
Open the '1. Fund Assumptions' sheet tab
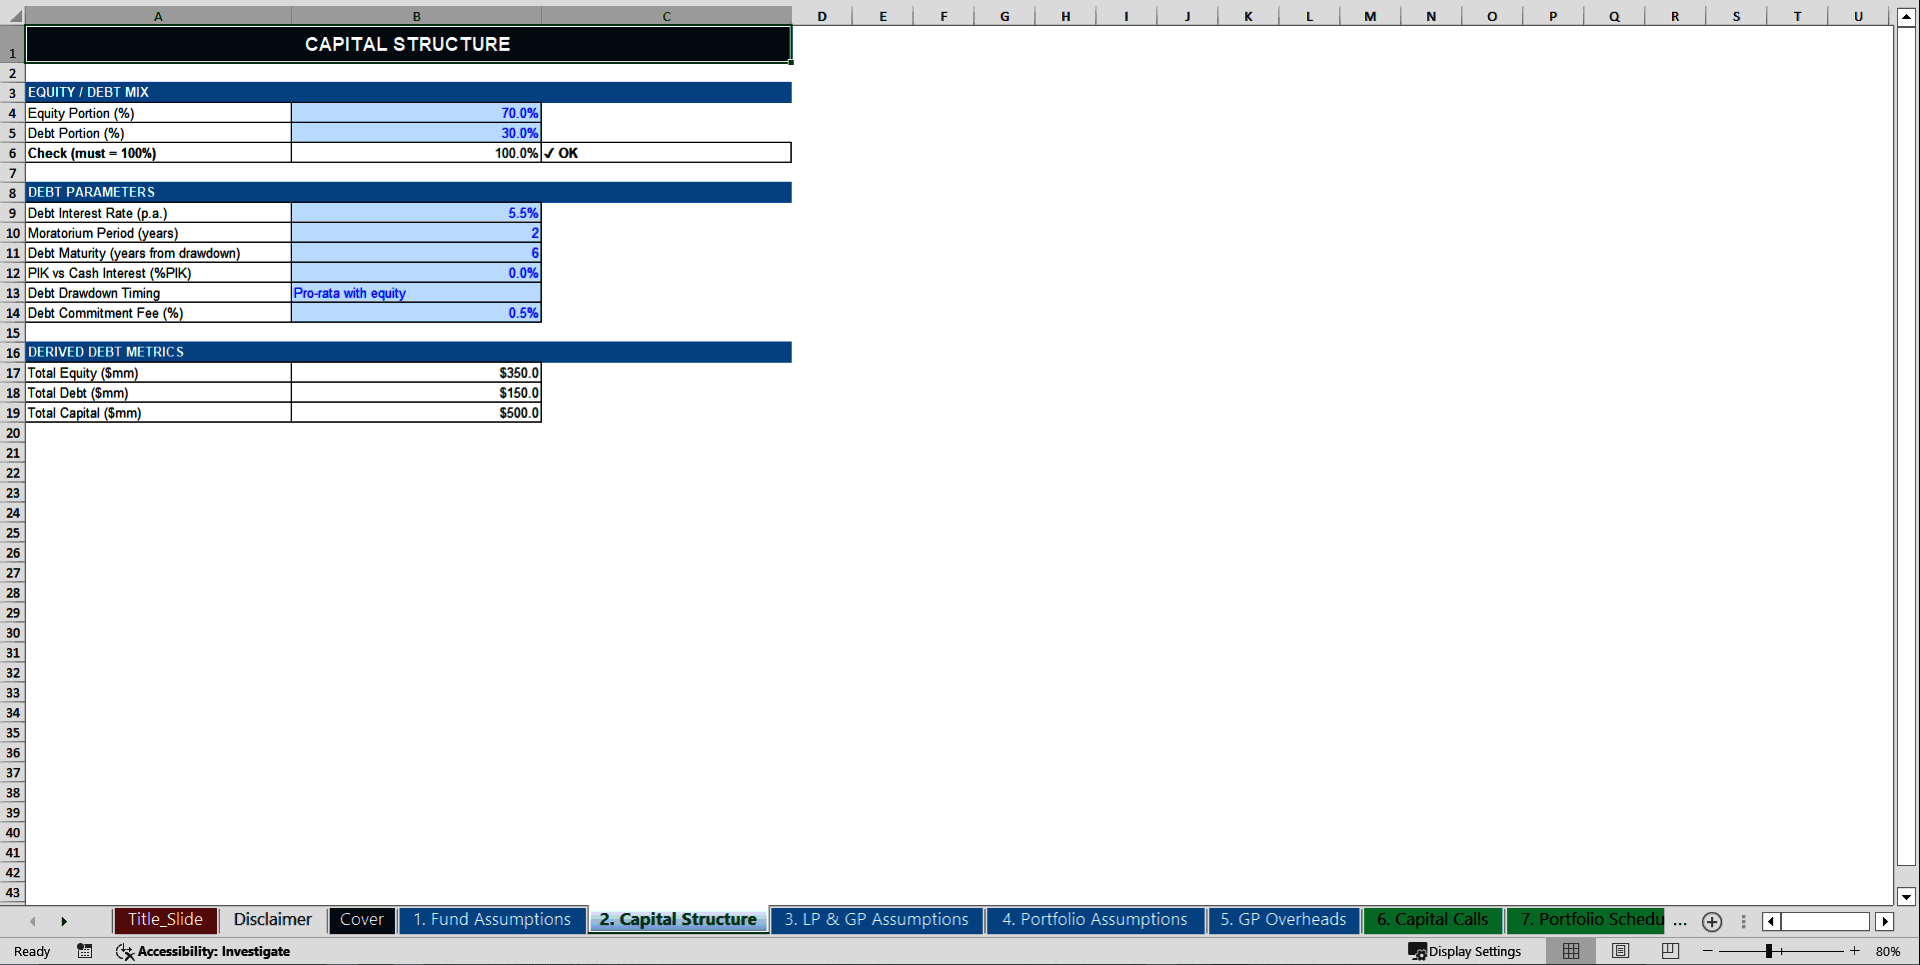pos(492,920)
